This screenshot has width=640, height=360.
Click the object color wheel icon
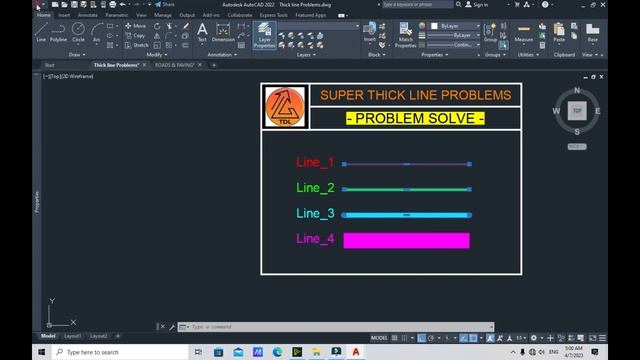click(x=422, y=26)
